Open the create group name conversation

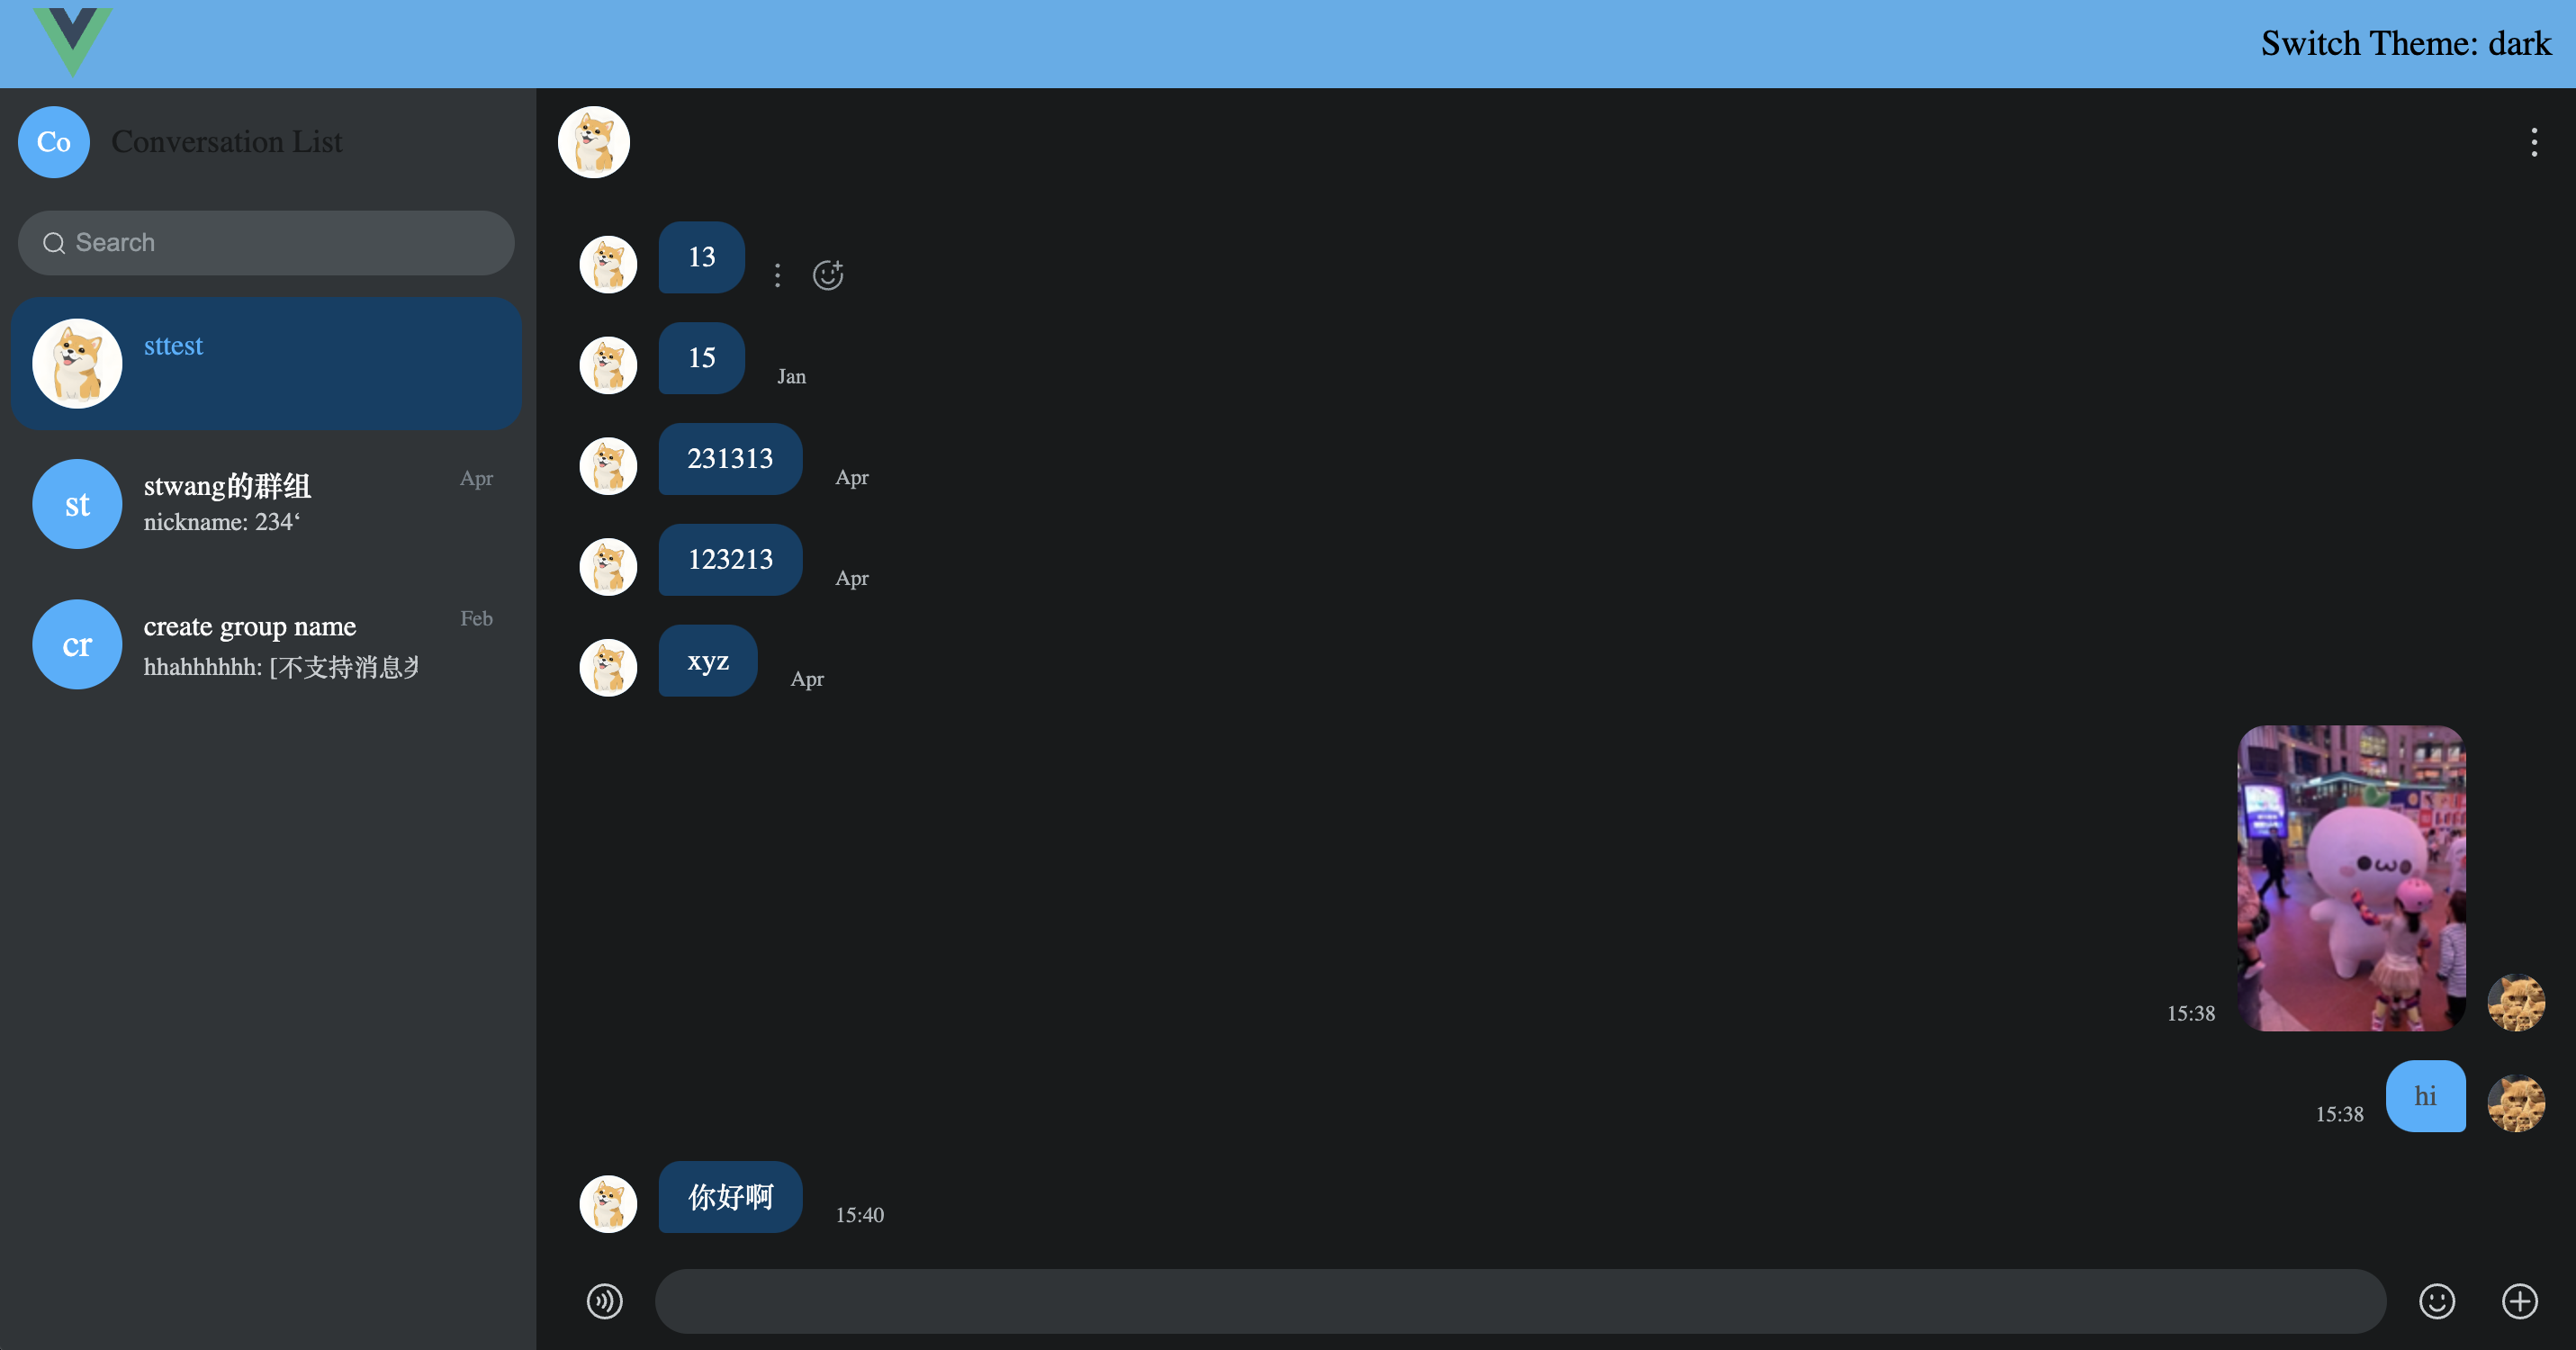267,644
